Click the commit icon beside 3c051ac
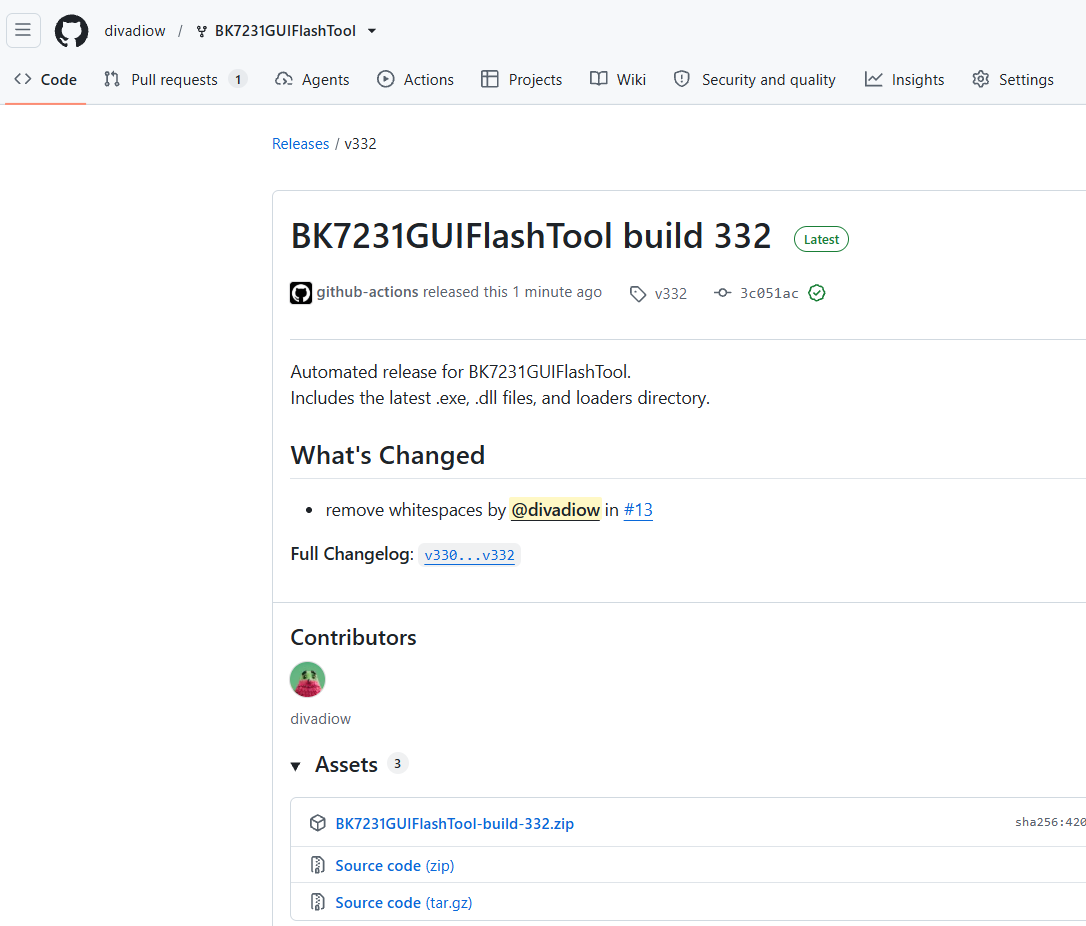The width and height of the screenshot is (1086, 926). [722, 293]
